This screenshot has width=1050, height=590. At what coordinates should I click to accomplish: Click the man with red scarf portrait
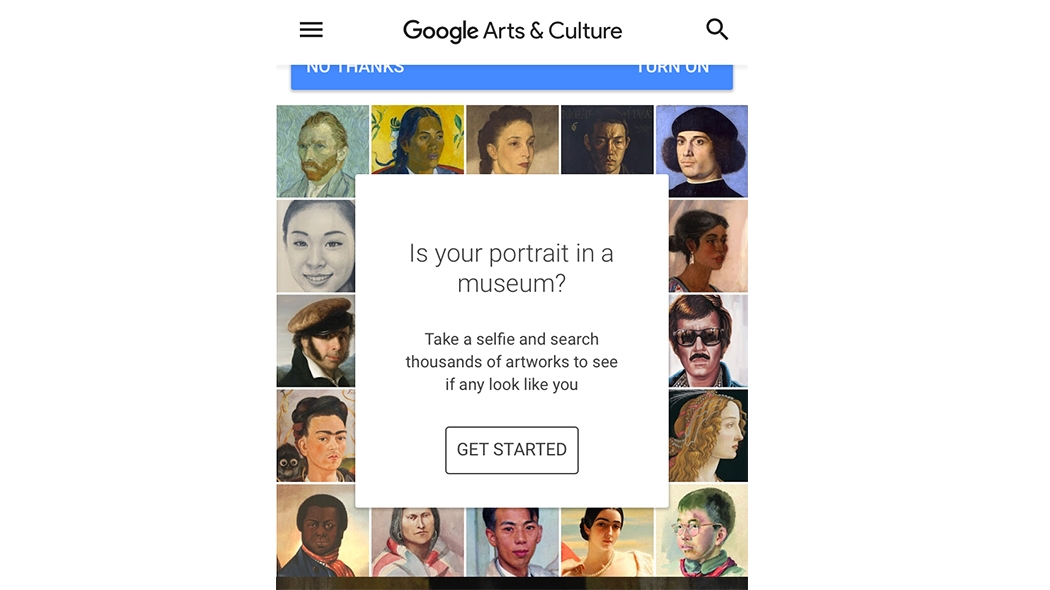(322, 530)
